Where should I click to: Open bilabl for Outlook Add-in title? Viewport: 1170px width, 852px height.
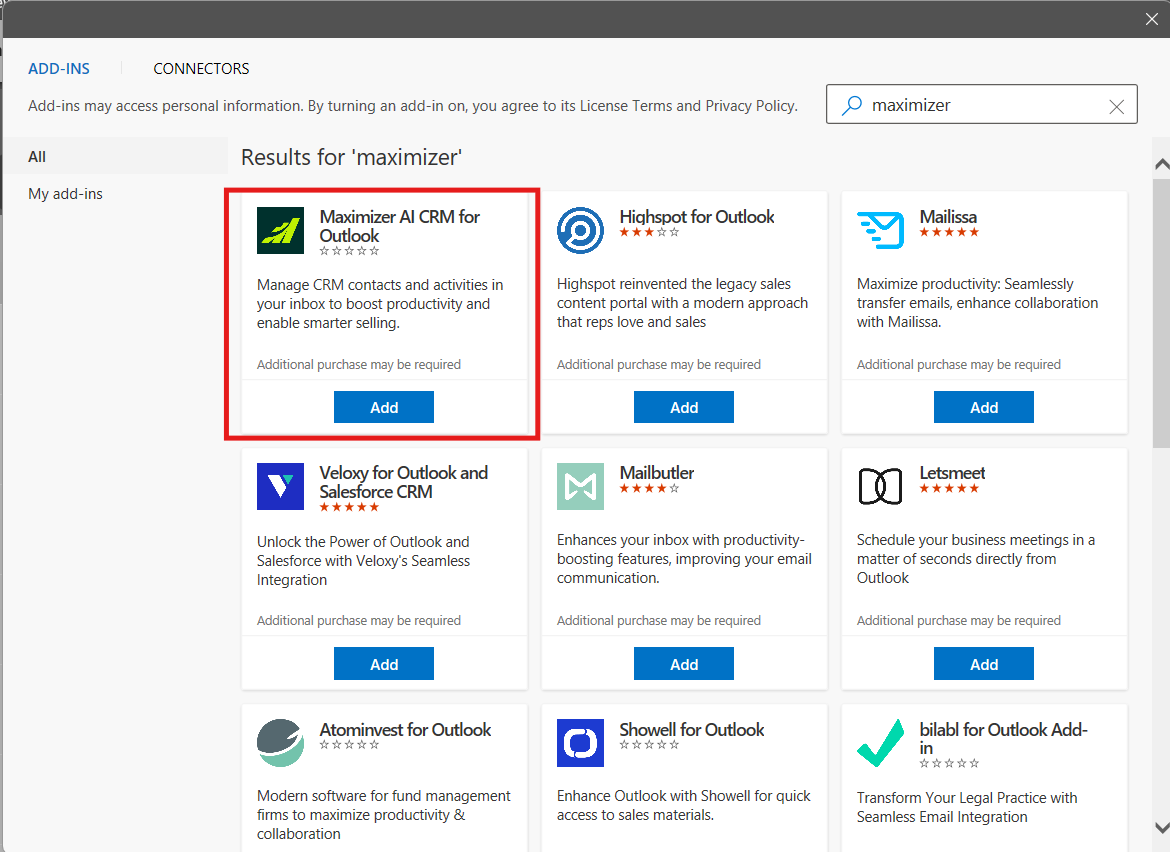[1004, 739]
